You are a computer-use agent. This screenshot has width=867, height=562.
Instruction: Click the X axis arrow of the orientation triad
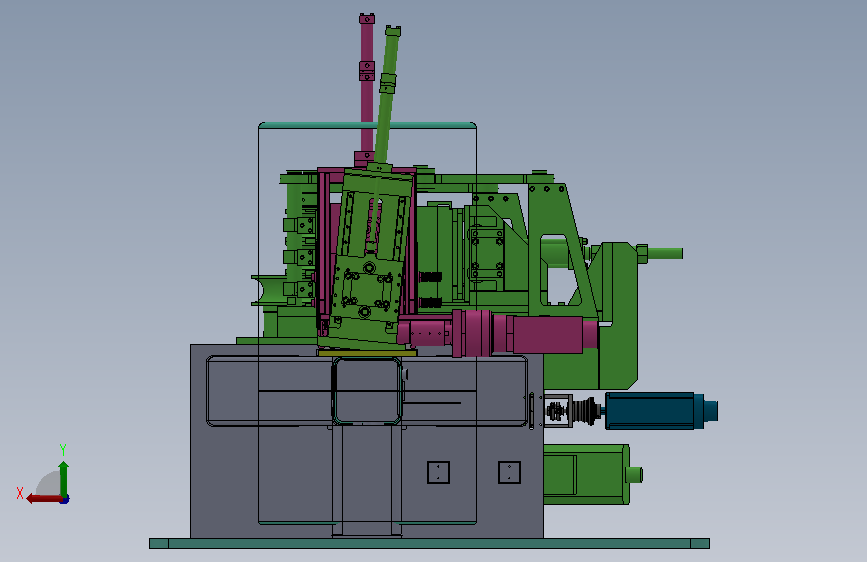click(43, 499)
